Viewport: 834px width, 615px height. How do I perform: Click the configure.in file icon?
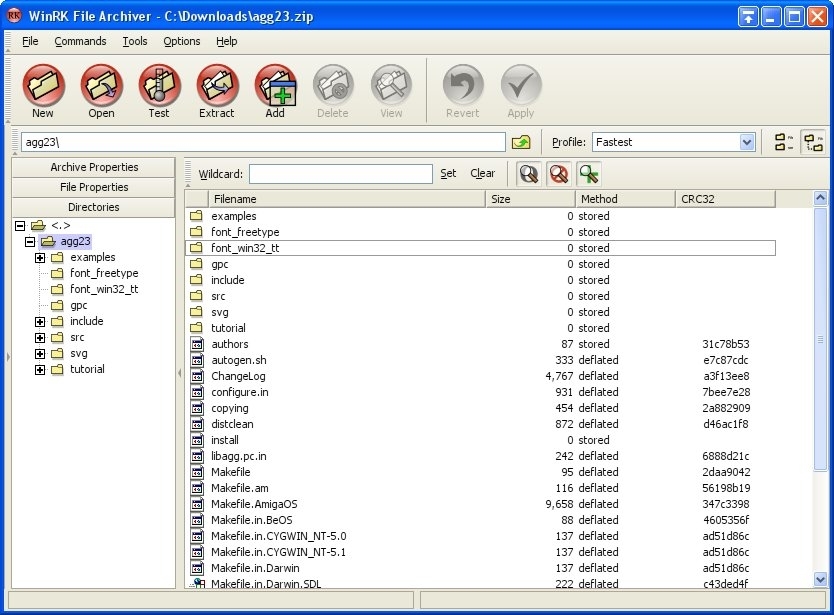coord(197,392)
